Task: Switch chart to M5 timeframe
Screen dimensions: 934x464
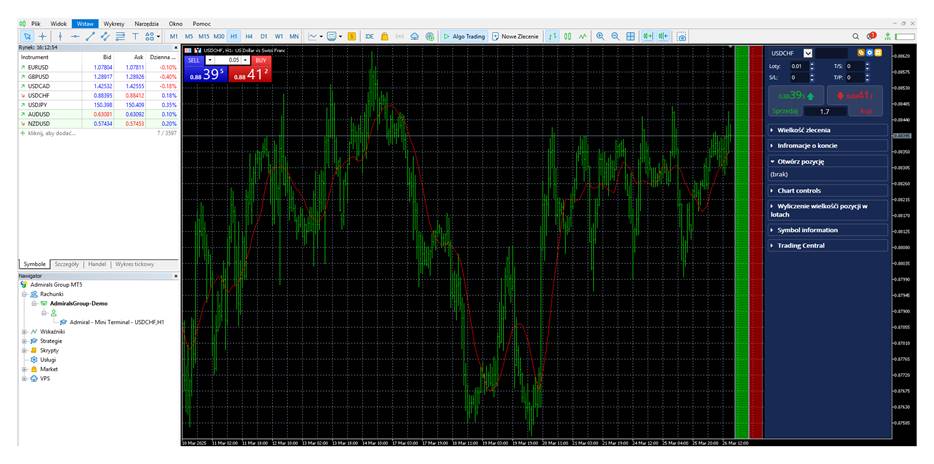Action: [x=189, y=36]
